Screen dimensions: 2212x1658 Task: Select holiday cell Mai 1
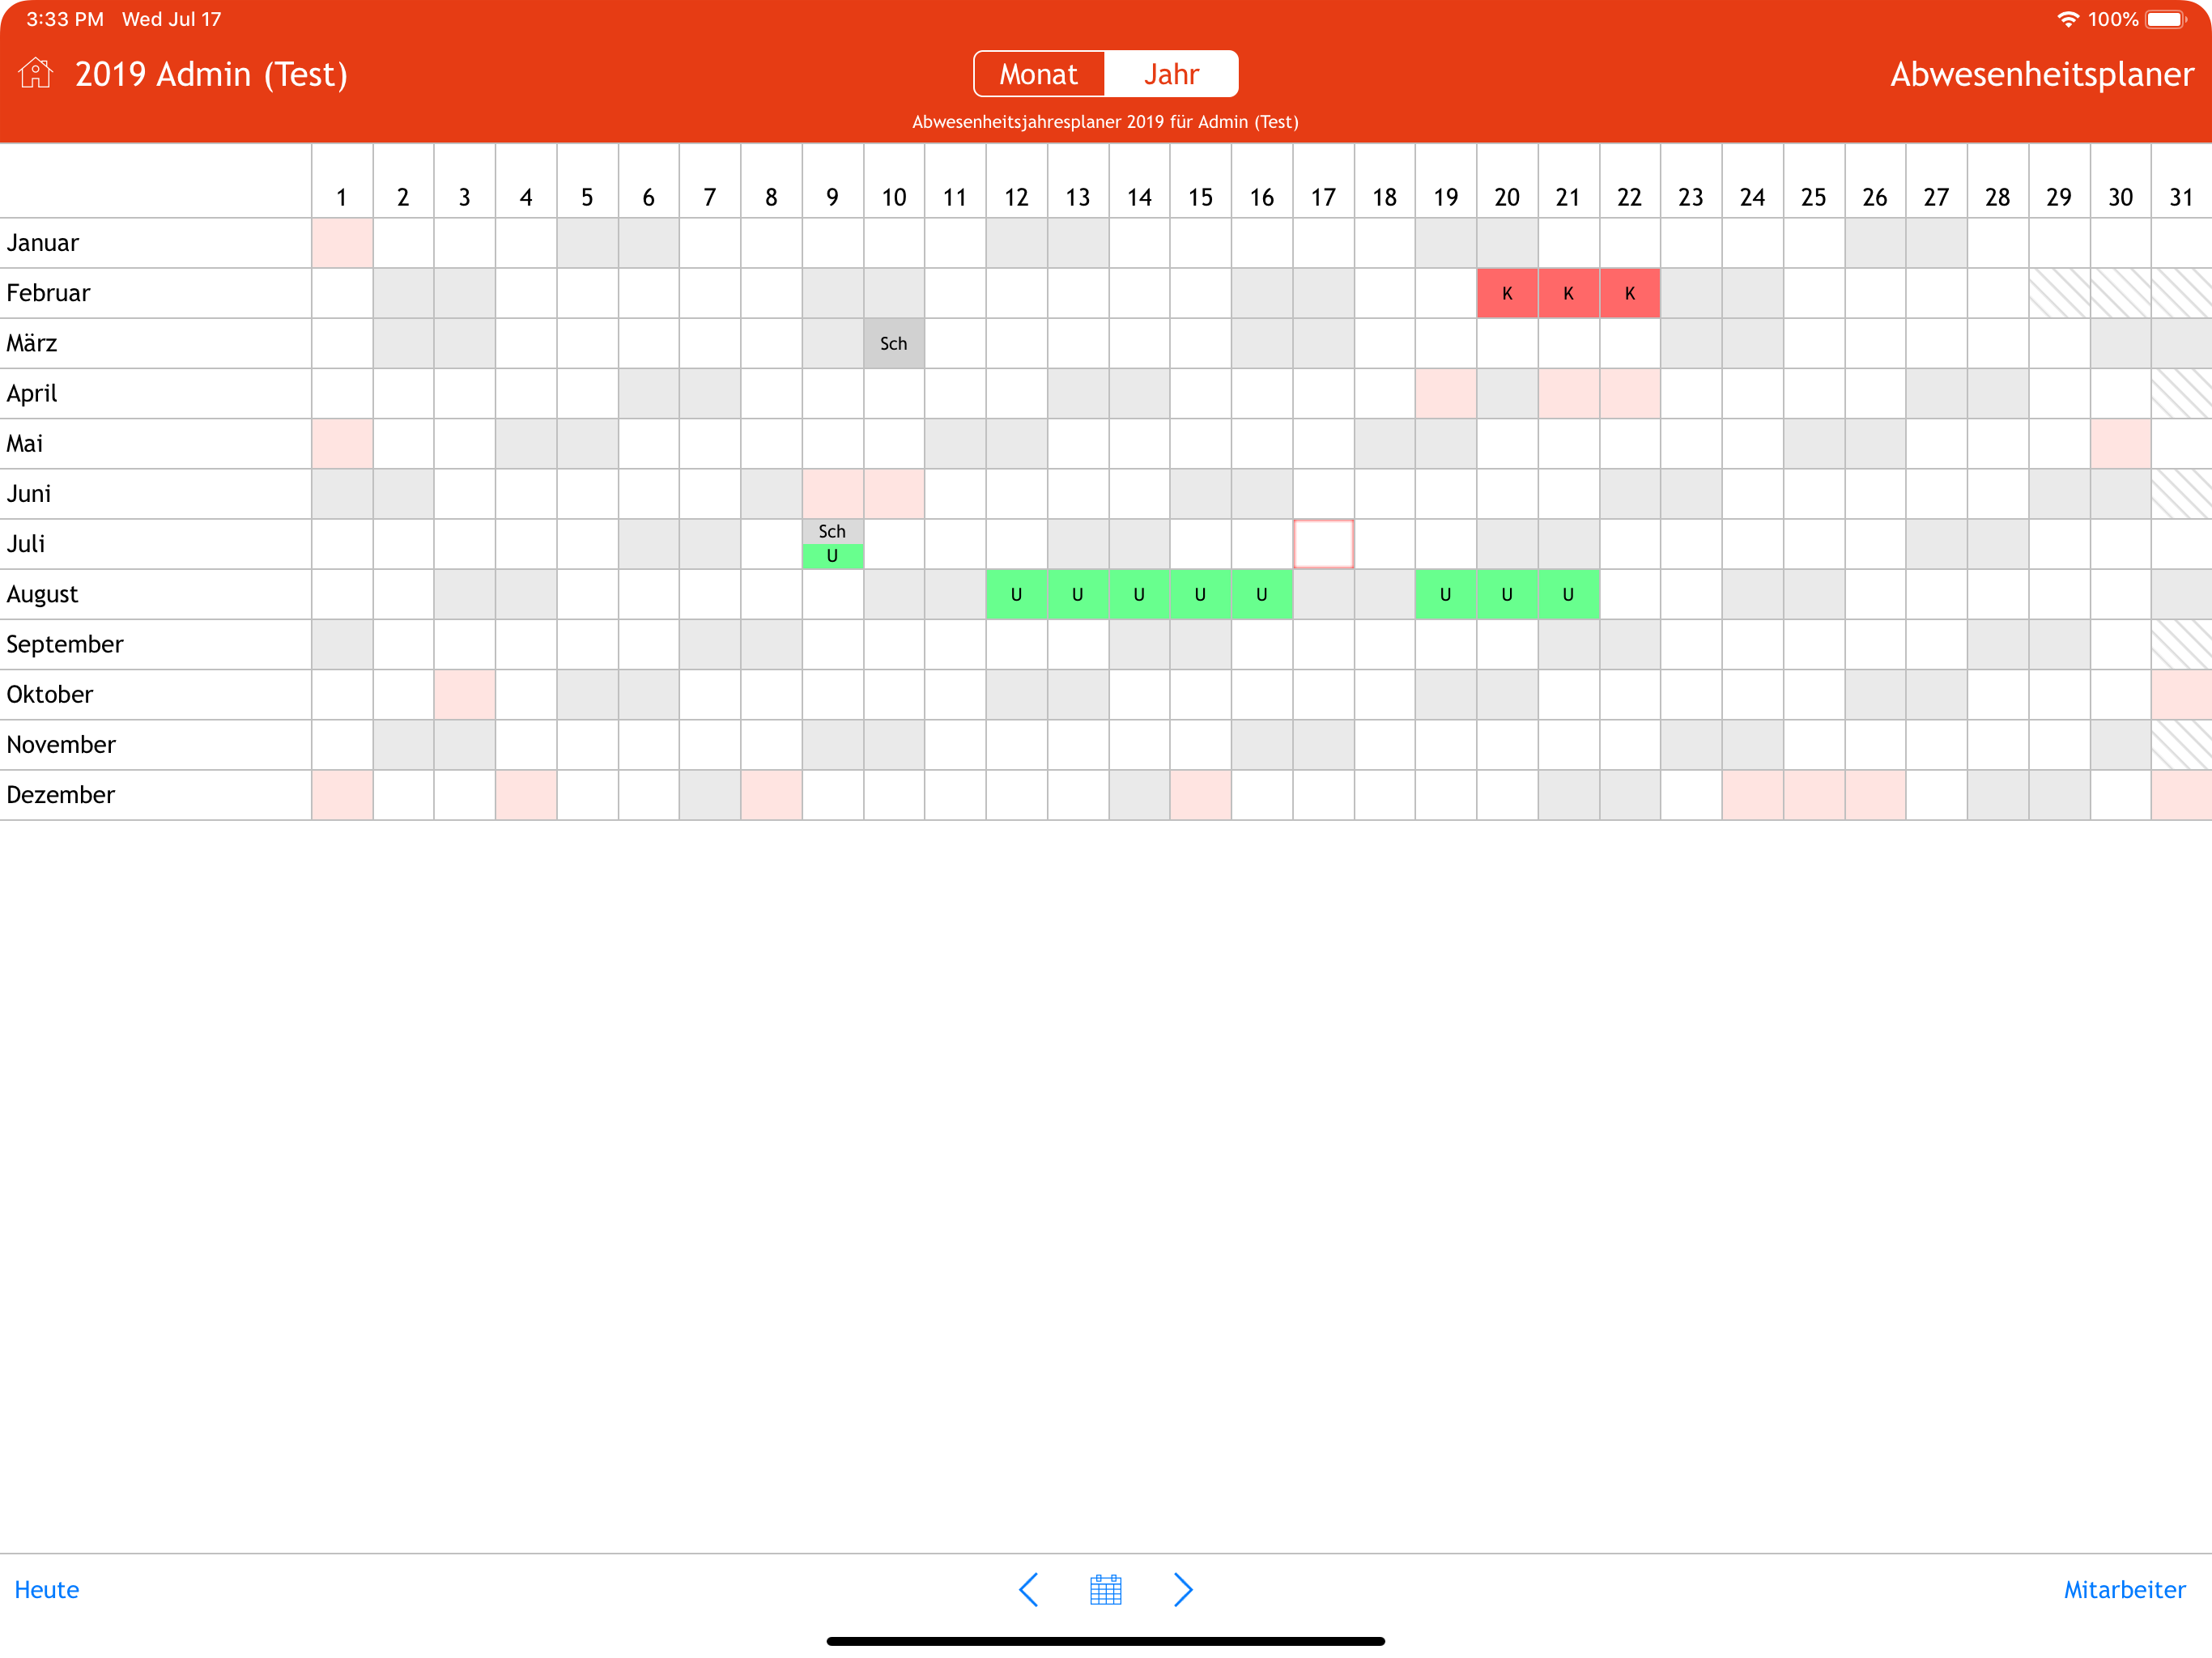tap(342, 443)
